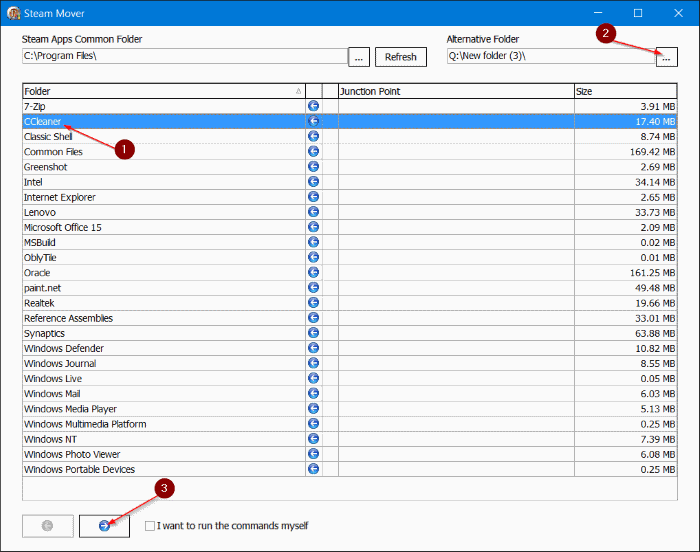
Task: Click the blue arrow icon in the Common Files row
Action: pos(314,151)
